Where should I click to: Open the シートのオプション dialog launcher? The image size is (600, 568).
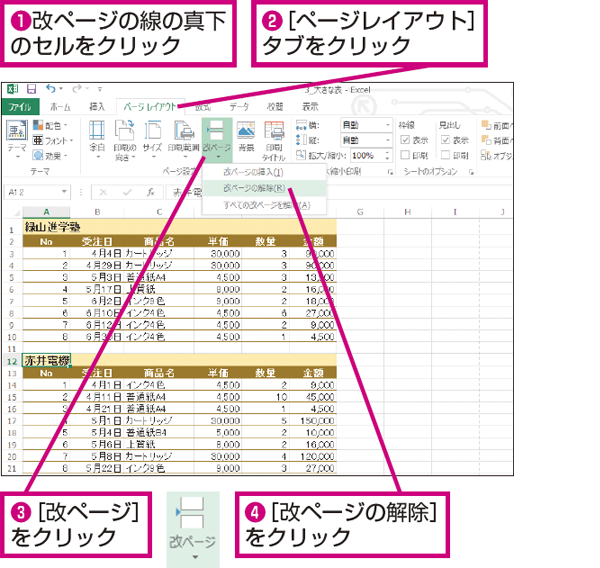471,172
